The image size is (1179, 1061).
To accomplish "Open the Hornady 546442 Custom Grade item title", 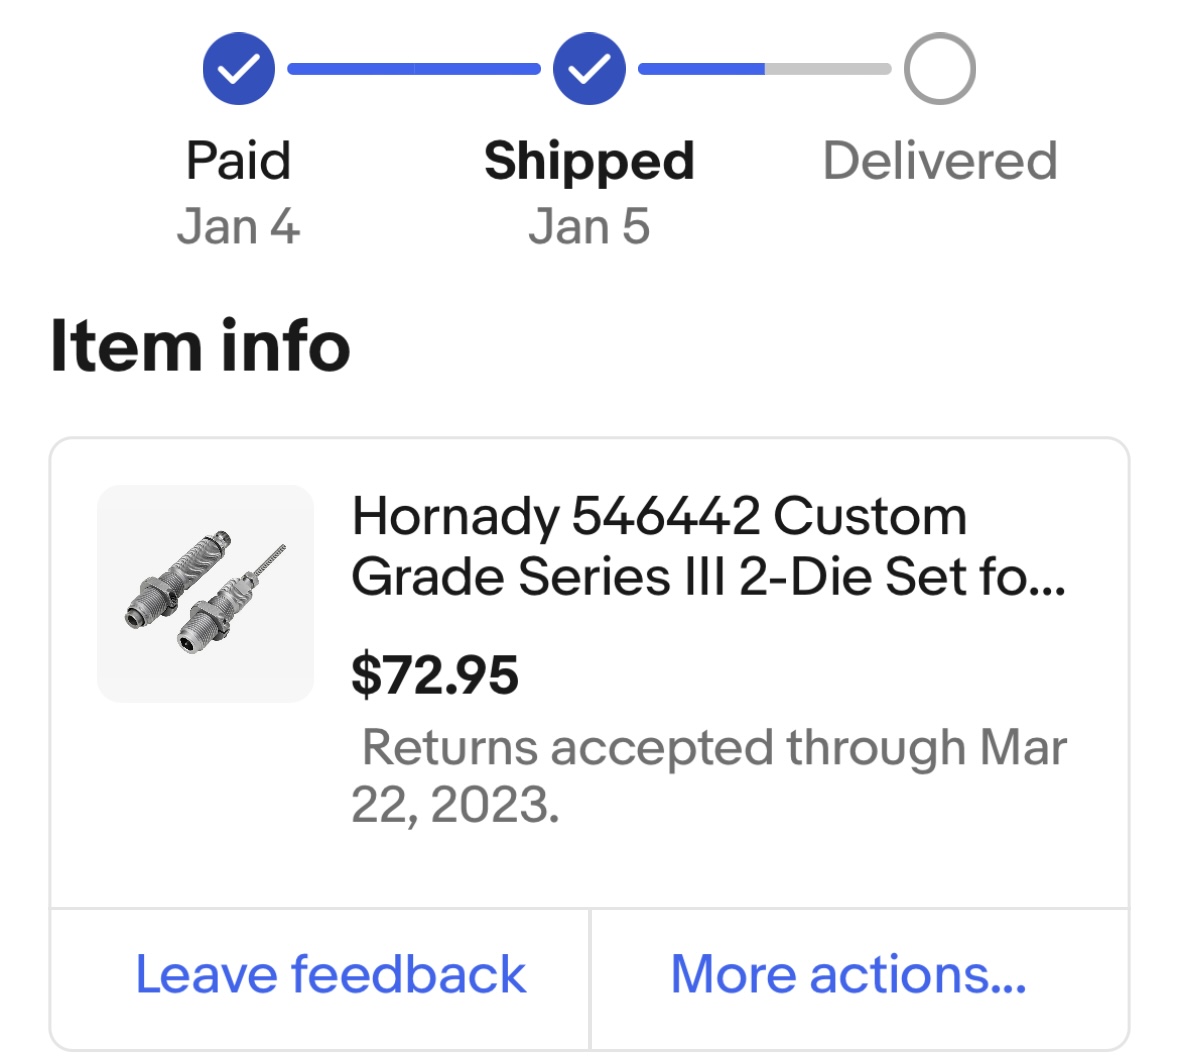I will pos(708,547).
